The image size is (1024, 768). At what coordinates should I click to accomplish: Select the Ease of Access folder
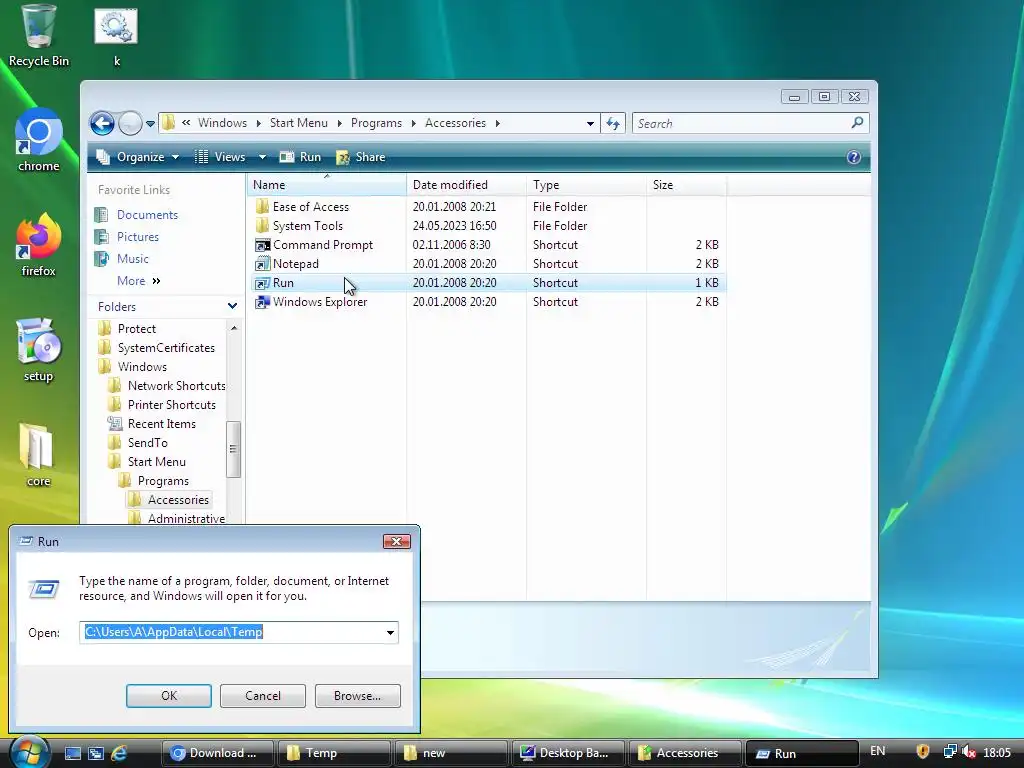pos(311,207)
